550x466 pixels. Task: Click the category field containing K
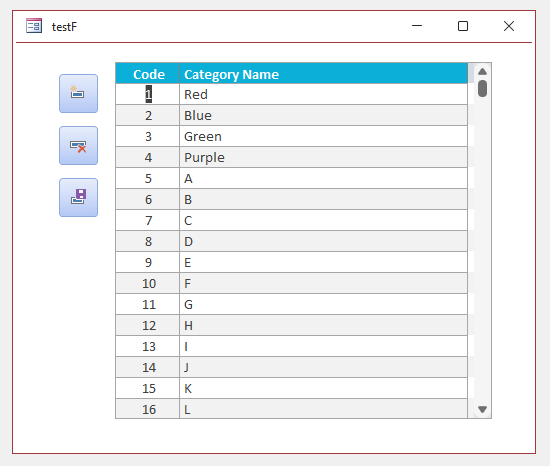click(323, 389)
